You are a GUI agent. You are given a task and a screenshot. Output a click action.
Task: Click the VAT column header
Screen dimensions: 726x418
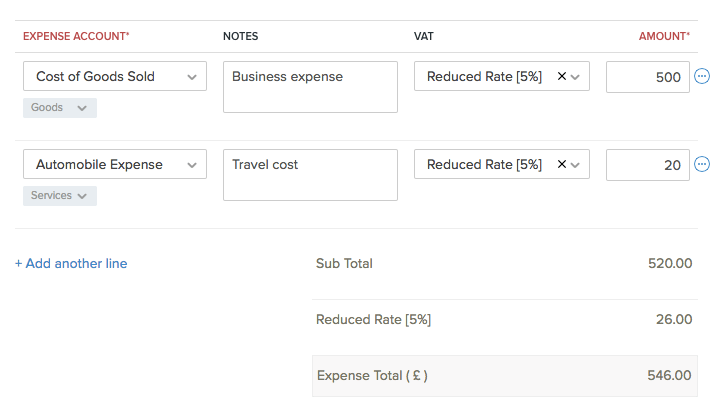pos(424,36)
